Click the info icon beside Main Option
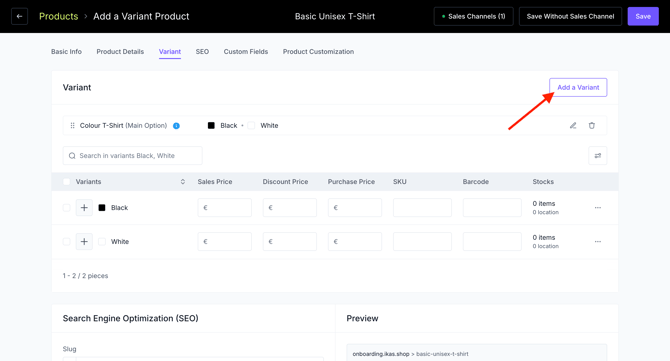Viewport: 670px width, 361px height. pyautogui.click(x=176, y=126)
